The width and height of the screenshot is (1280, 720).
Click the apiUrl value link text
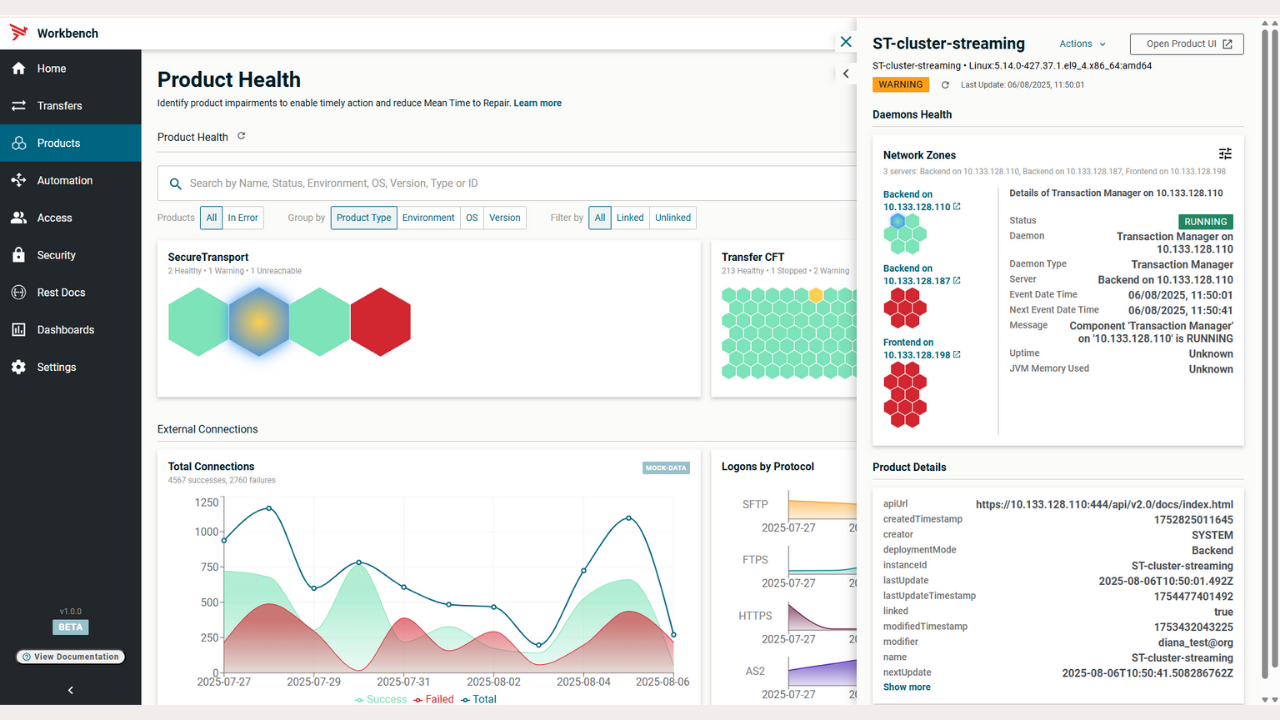1104,505
